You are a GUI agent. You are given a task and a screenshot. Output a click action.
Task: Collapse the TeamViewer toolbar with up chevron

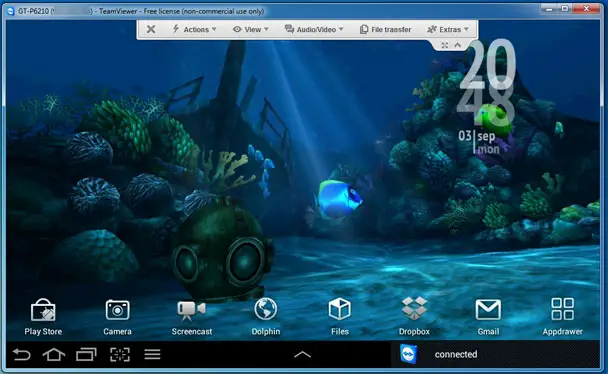(x=458, y=45)
